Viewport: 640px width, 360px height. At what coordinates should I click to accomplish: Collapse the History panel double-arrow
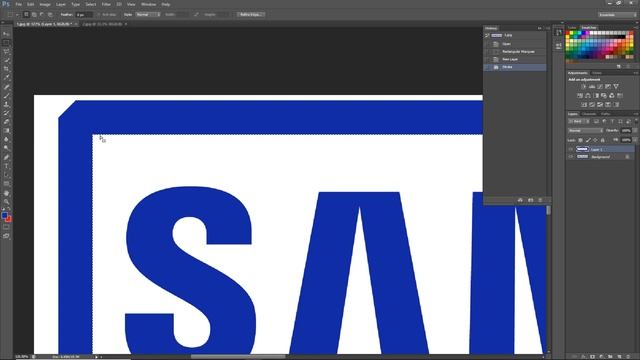coord(540,28)
